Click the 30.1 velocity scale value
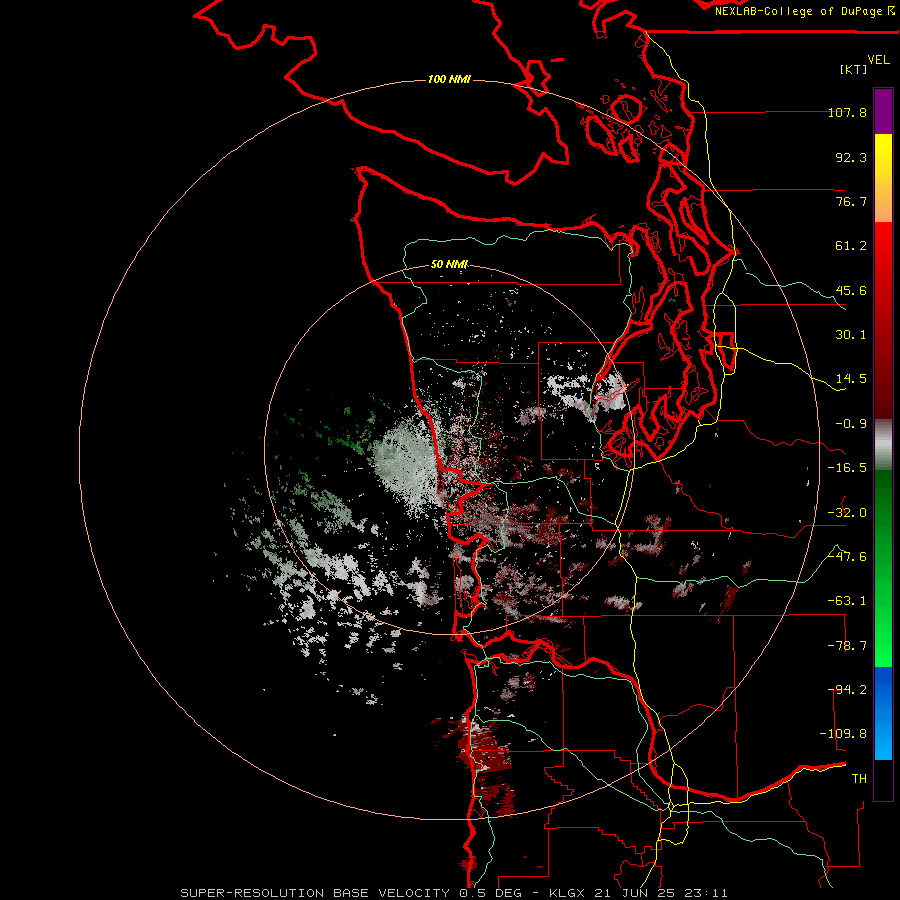Image resolution: width=900 pixels, height=900 pixels. click(x=851, y=335)
